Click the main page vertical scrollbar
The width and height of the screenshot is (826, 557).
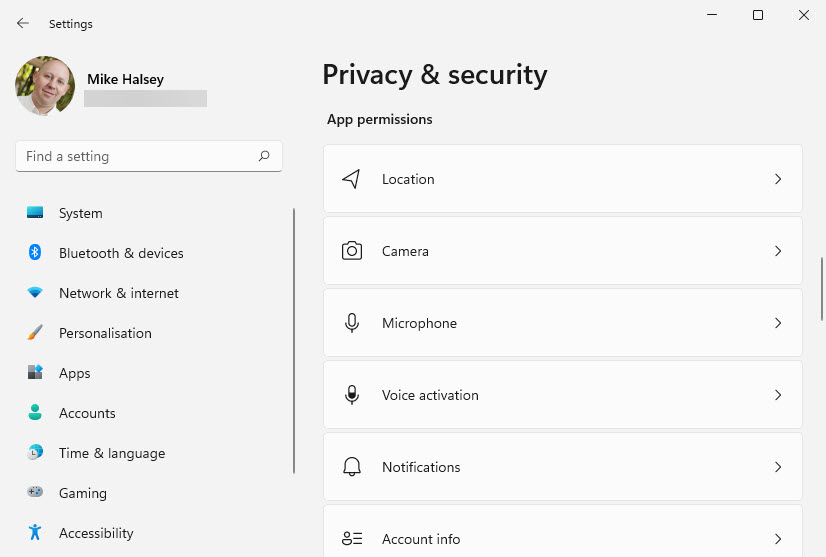click(822, 288)
